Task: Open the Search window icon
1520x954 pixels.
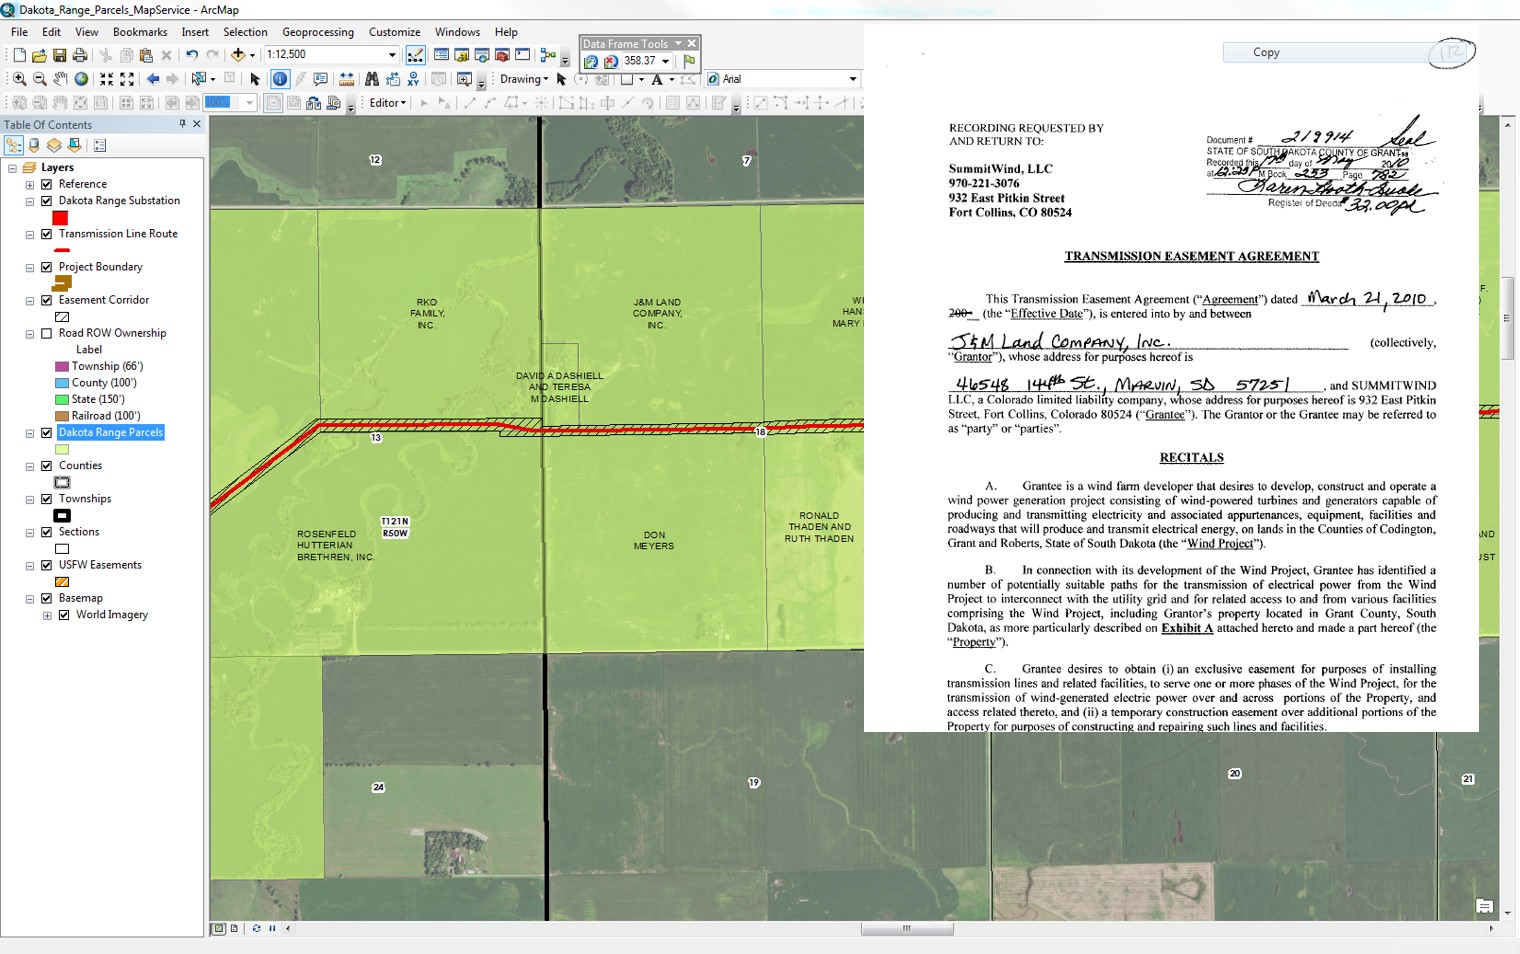Action: pos(482,55)
